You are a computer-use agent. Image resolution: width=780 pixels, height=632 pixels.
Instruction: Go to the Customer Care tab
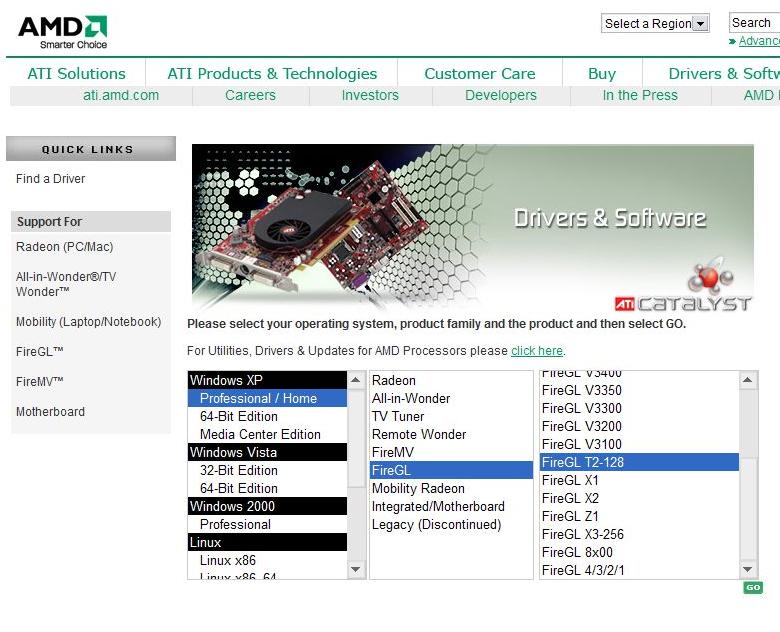[479, 73]
